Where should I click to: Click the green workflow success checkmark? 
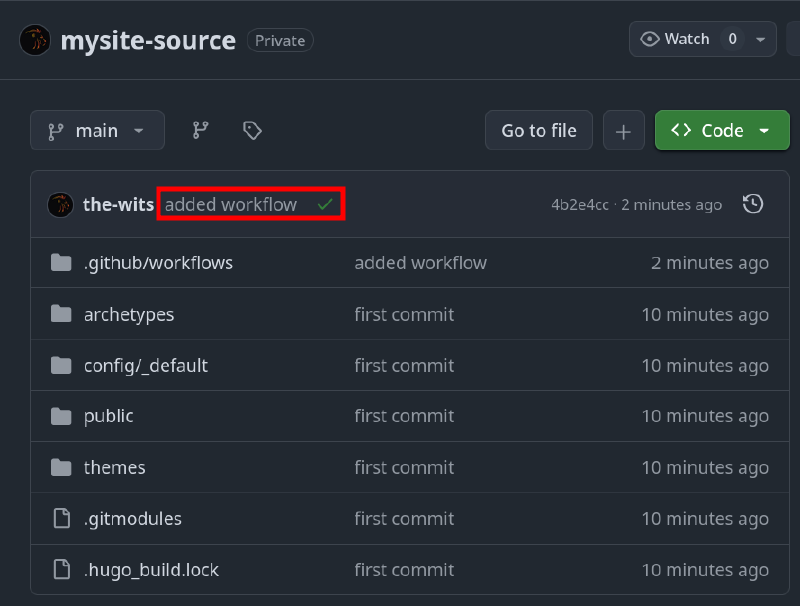(x=325, y=204)
